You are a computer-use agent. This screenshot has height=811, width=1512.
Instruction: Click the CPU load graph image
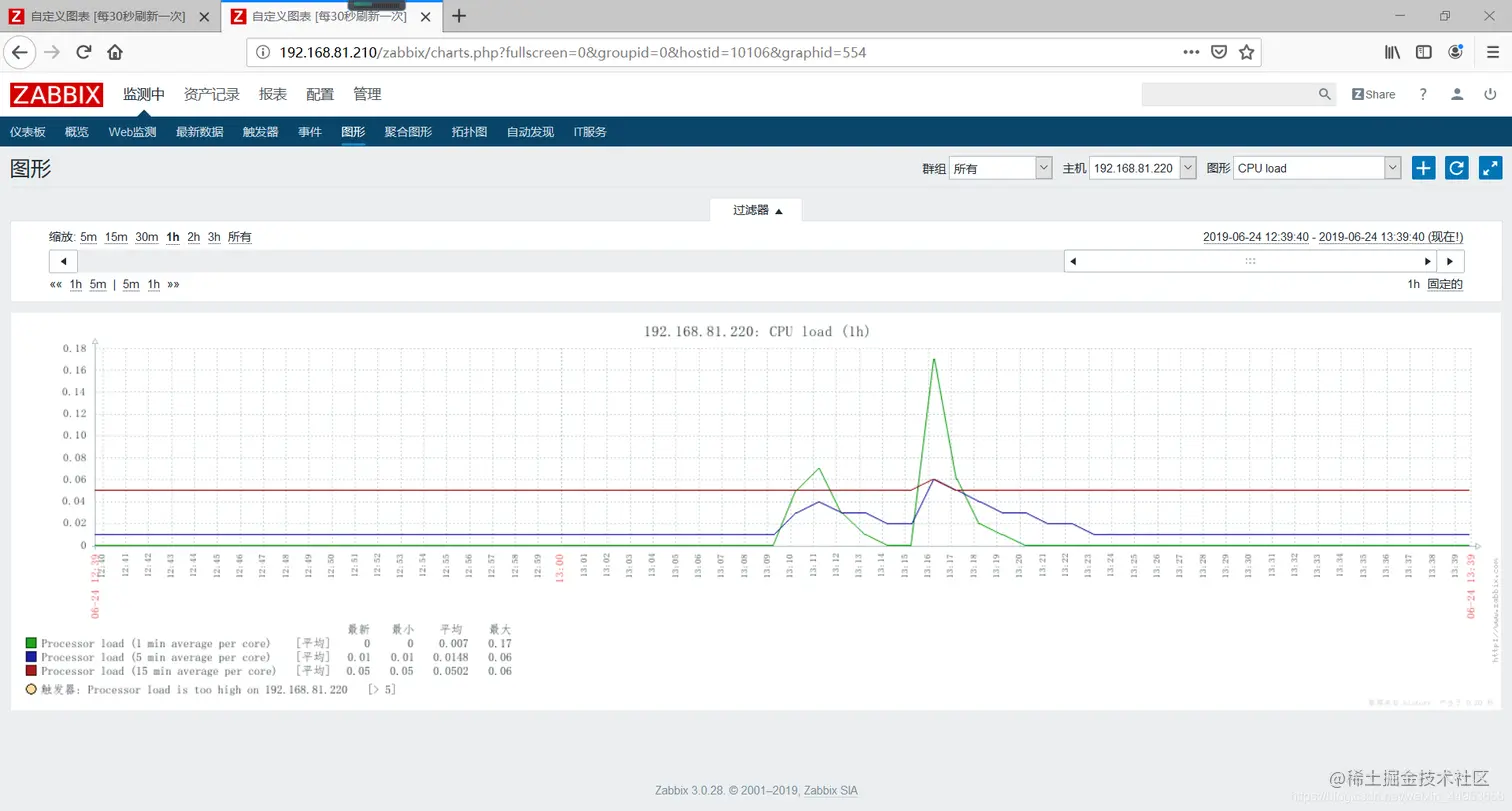756,510
